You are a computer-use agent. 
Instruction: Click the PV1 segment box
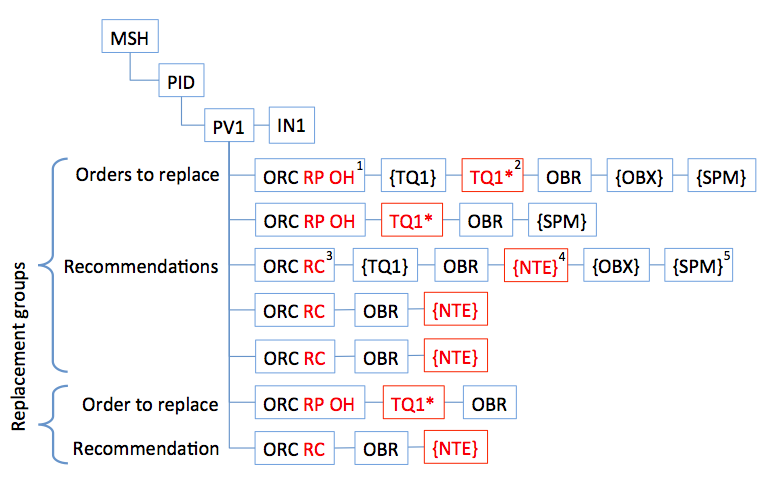(x=228, y=127)
